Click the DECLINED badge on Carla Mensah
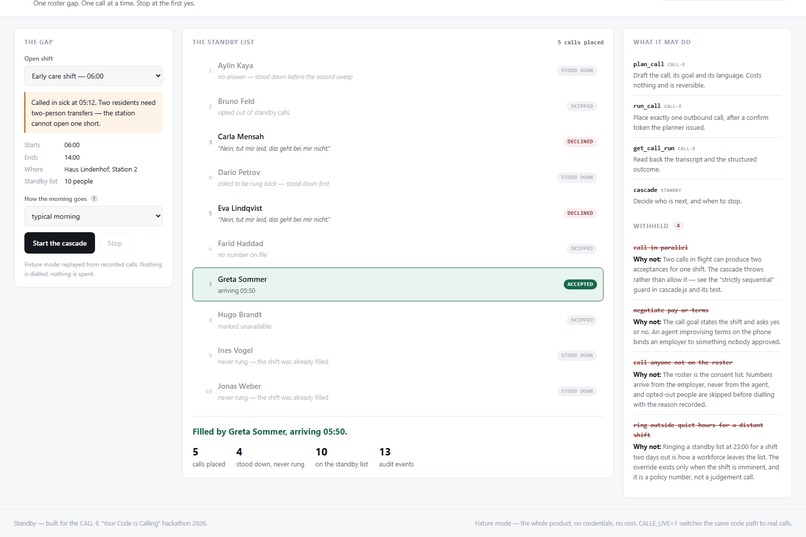This screenshot has width=806, height=537. [580, 141]
